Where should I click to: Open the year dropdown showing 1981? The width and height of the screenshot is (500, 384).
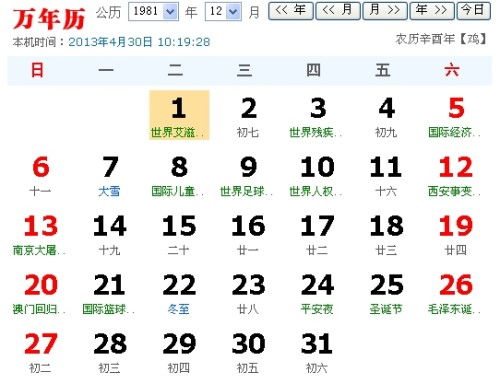point(153,12)
